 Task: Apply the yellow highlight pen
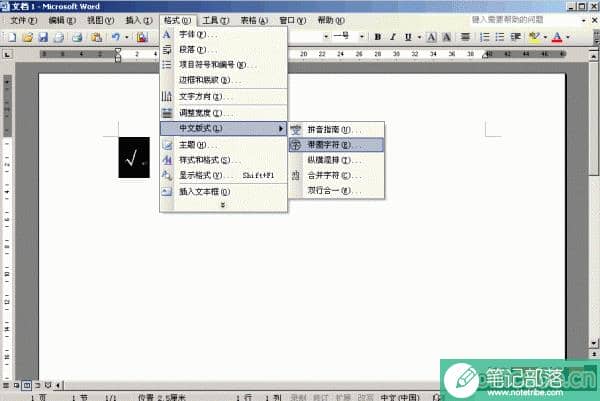click(x=534, y=37)
